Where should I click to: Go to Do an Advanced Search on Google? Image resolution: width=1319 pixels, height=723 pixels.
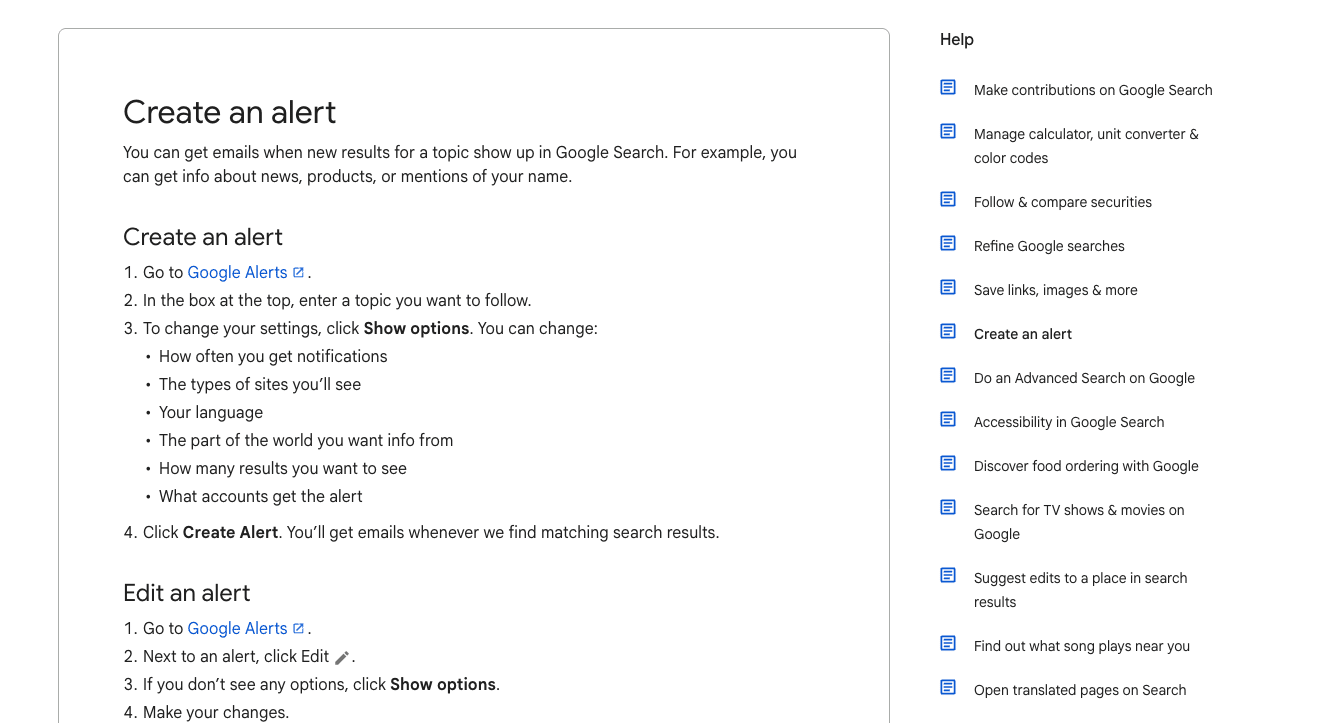coord(1084,378)
